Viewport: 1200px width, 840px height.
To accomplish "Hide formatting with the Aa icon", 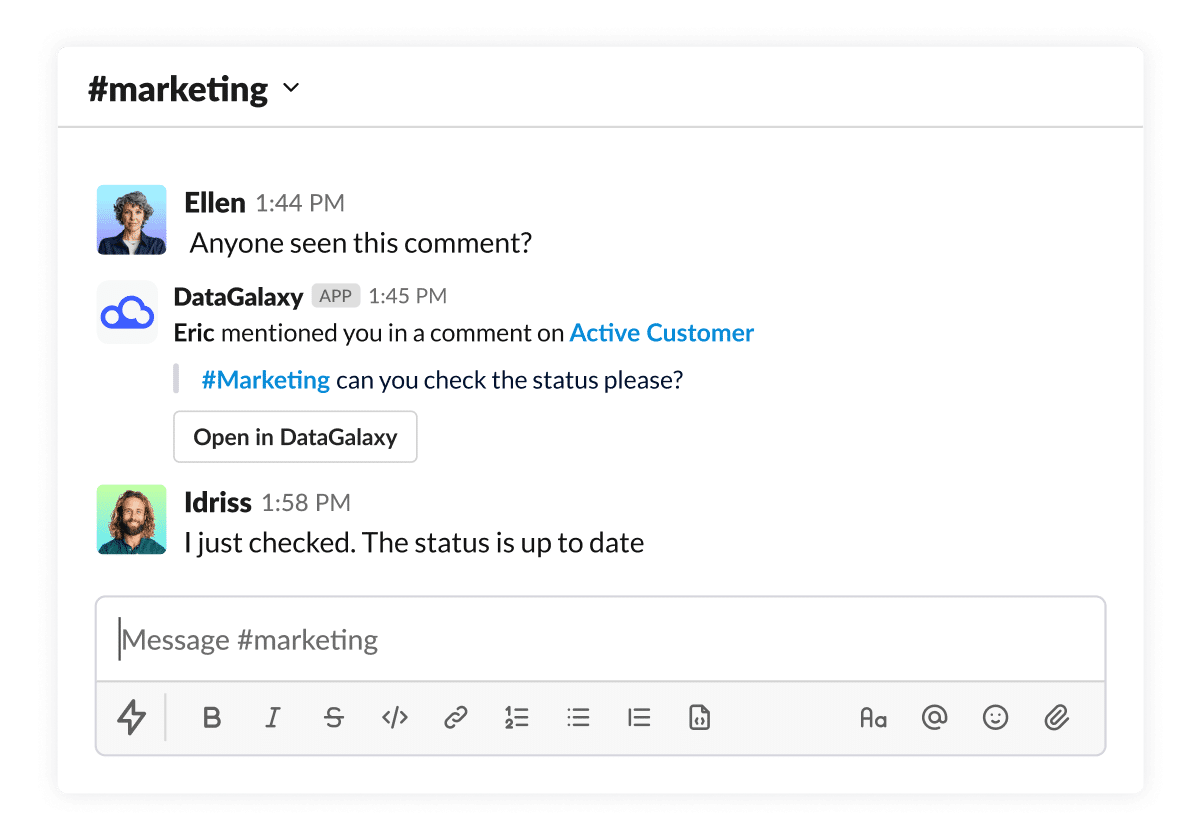I will (x=873, y=718).
